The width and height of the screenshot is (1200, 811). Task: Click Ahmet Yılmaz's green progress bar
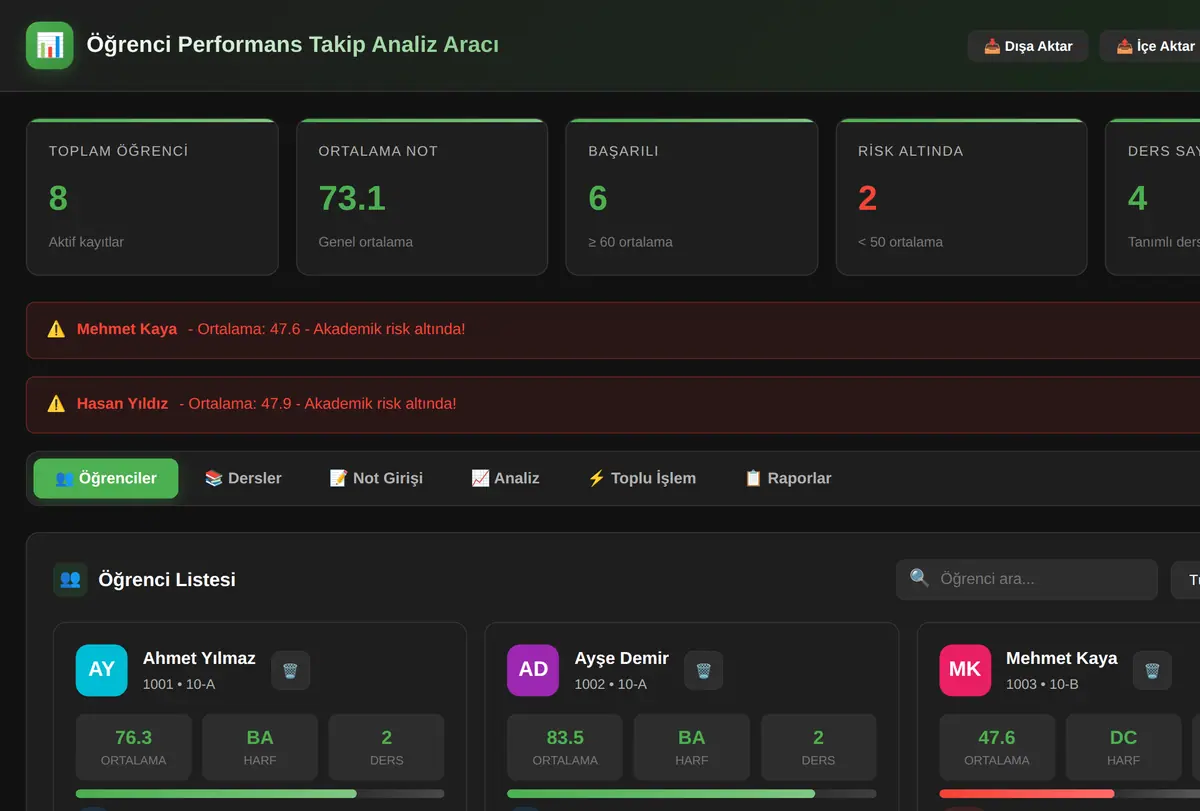coord(260,794)
